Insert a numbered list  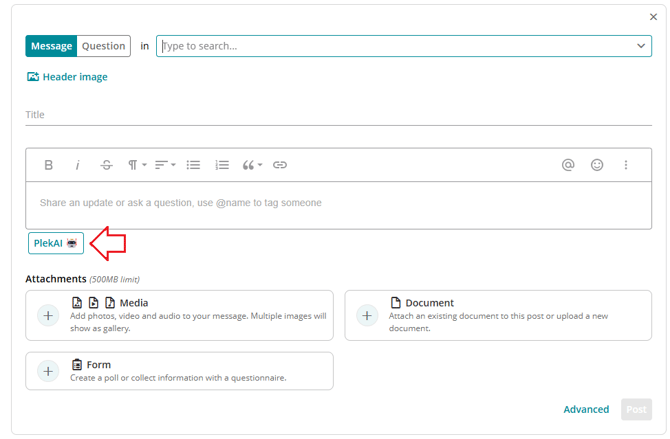point(222,165)
